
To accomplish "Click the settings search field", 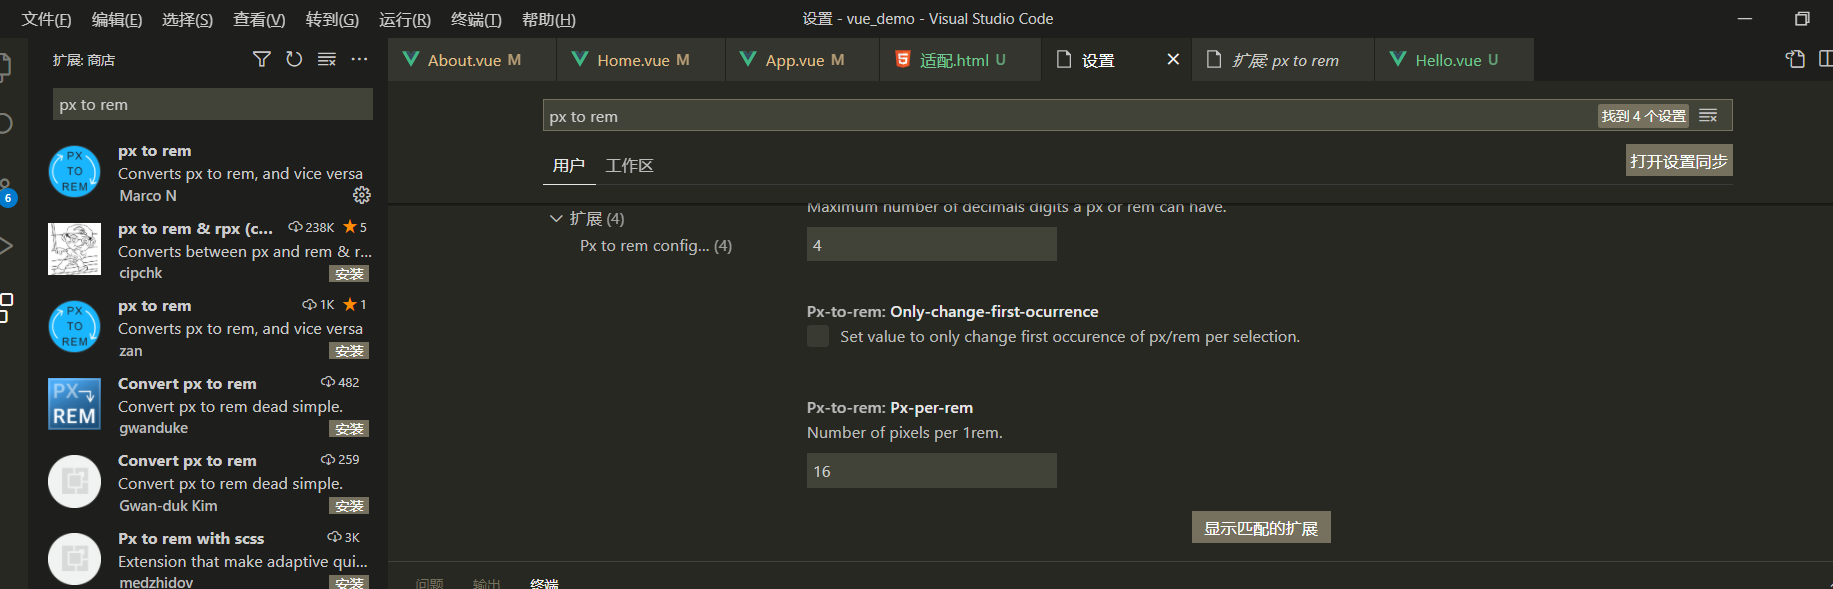I will [x=1070, y=116].
